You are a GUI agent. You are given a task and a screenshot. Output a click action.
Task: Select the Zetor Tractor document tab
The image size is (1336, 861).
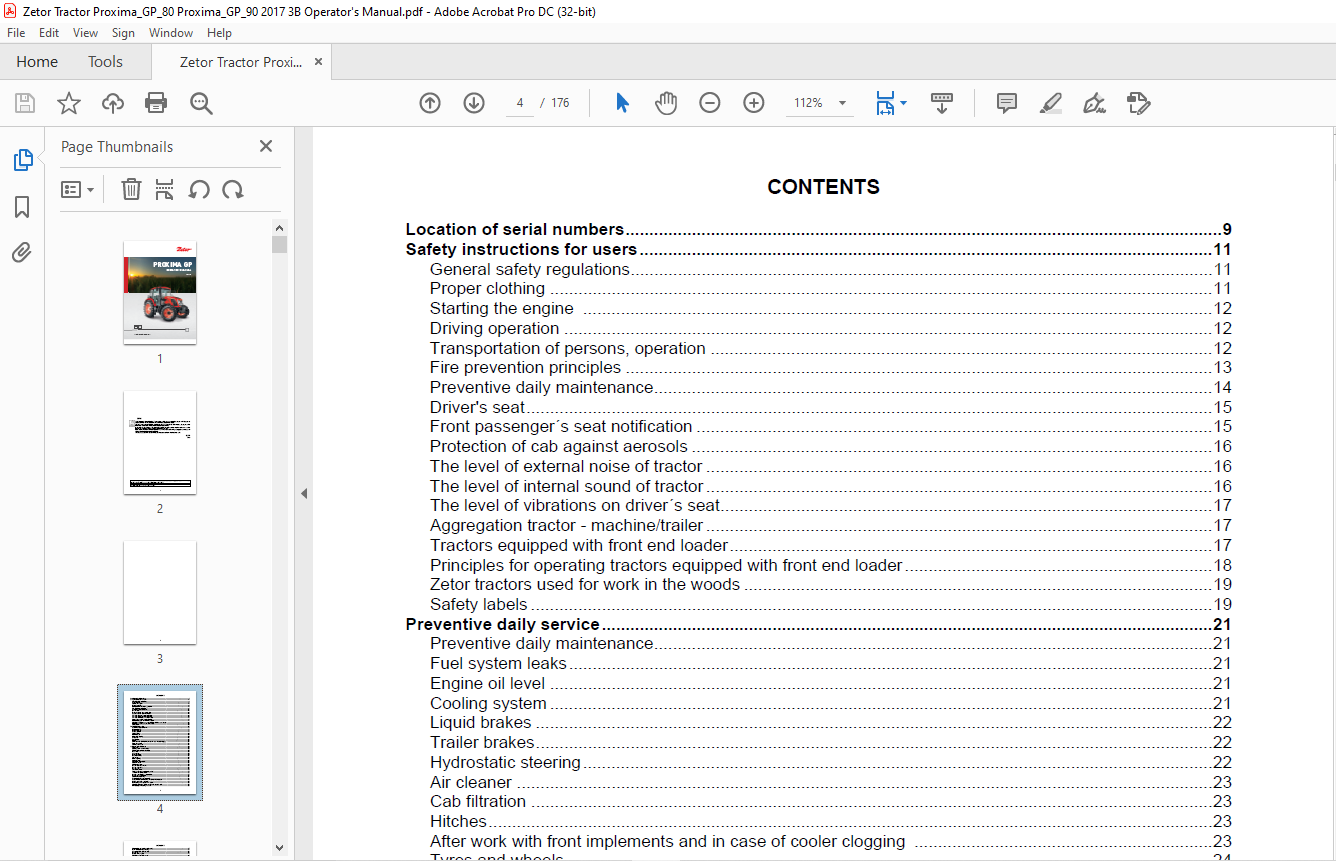[x=240, y=62]
